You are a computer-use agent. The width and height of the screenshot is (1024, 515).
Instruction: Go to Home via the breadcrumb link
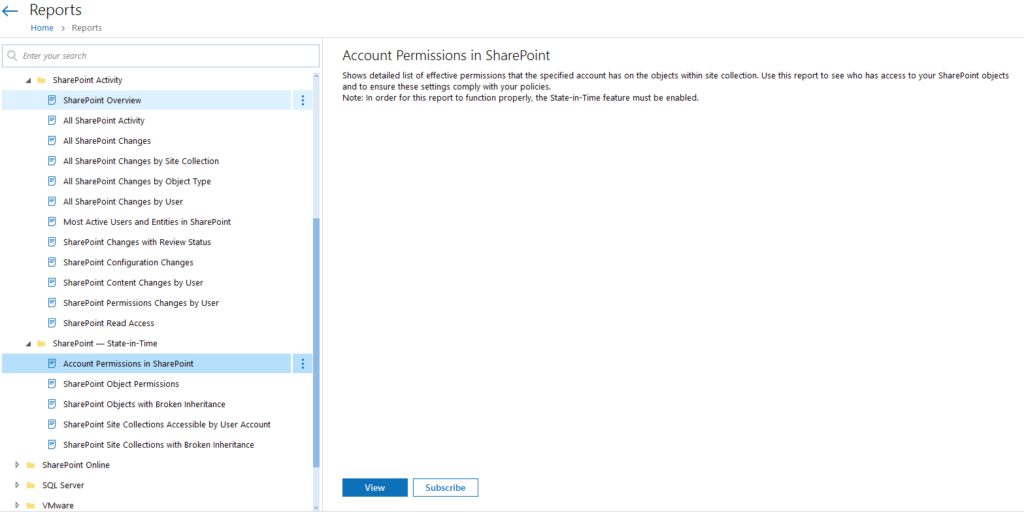42,28
